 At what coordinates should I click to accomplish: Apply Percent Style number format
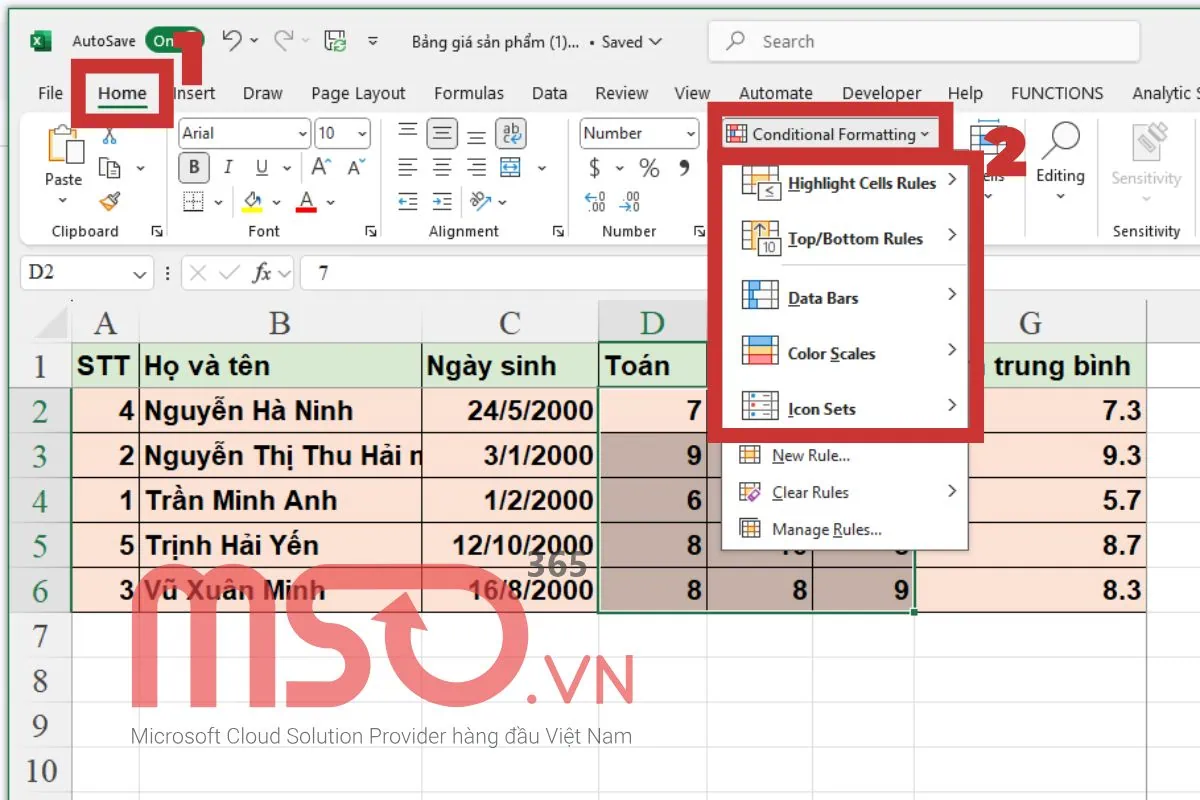649,168
